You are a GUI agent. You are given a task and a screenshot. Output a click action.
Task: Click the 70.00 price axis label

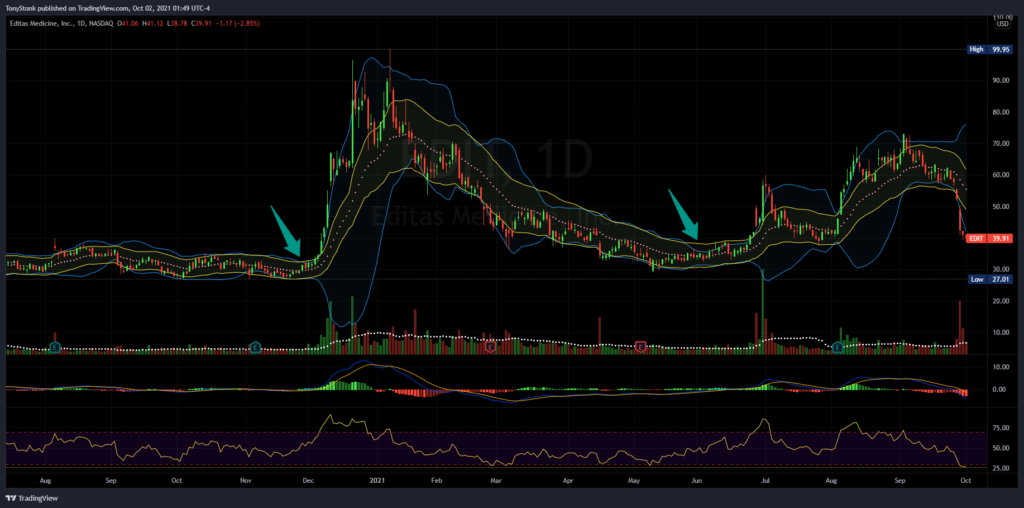[1002, 144]
